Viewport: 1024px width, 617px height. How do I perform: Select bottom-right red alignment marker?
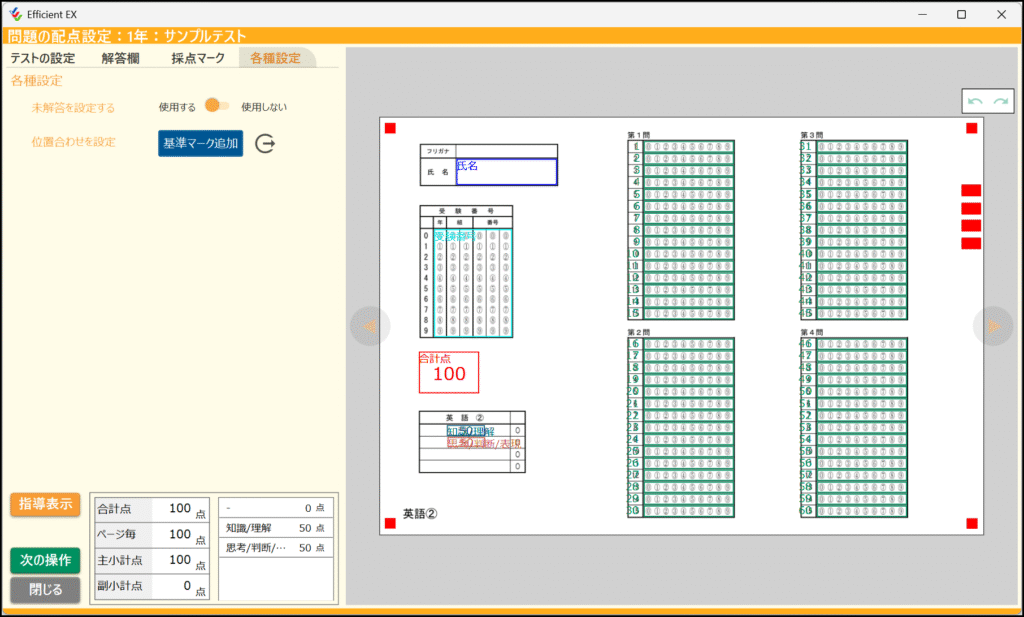(x=971, y=523)
